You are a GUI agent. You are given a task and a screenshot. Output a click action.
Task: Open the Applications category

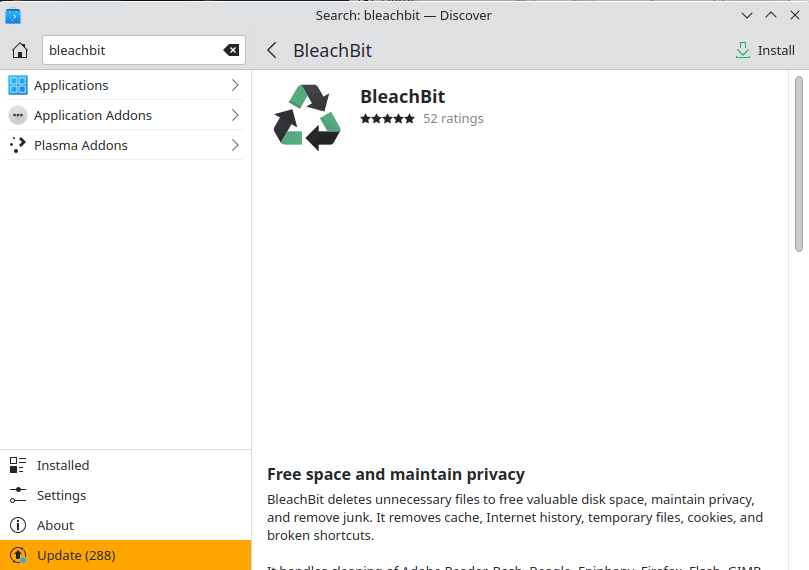[x=125, y=85]
